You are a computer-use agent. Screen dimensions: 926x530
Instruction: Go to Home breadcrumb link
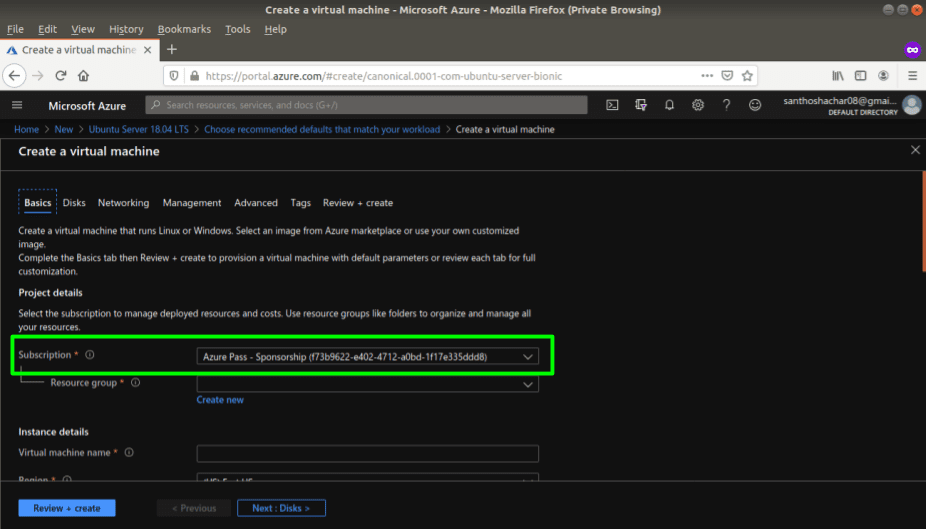(x=27, y=129)
